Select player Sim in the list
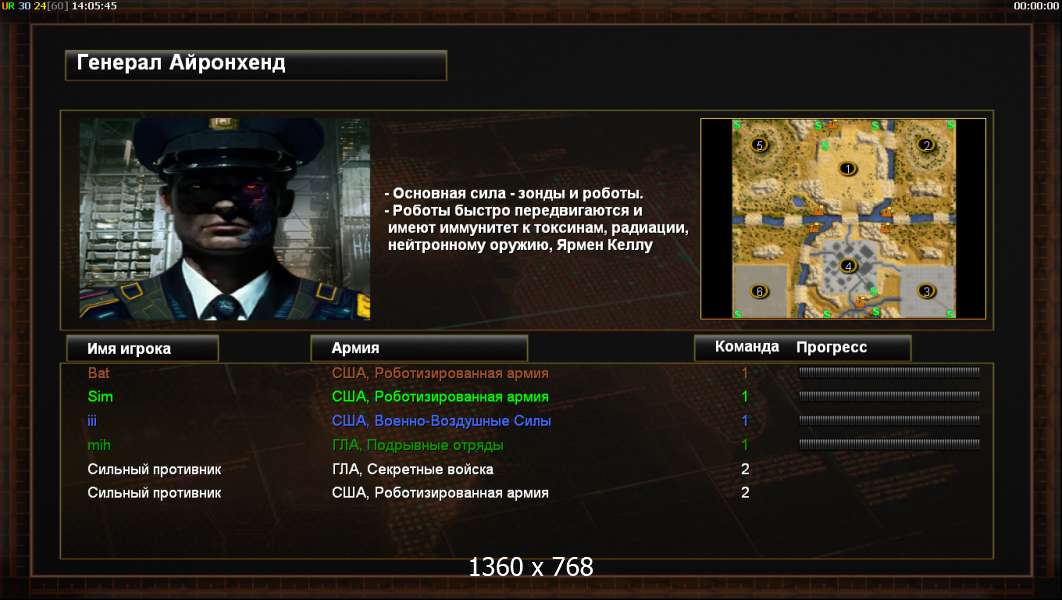This screenshot has height=600, width=1062. pos(100,397)
